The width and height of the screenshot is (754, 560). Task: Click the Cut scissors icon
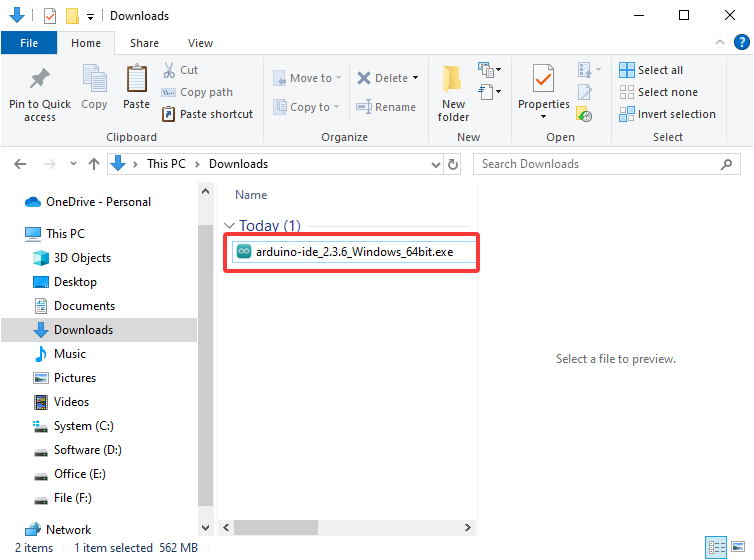[x=169, y=70]
